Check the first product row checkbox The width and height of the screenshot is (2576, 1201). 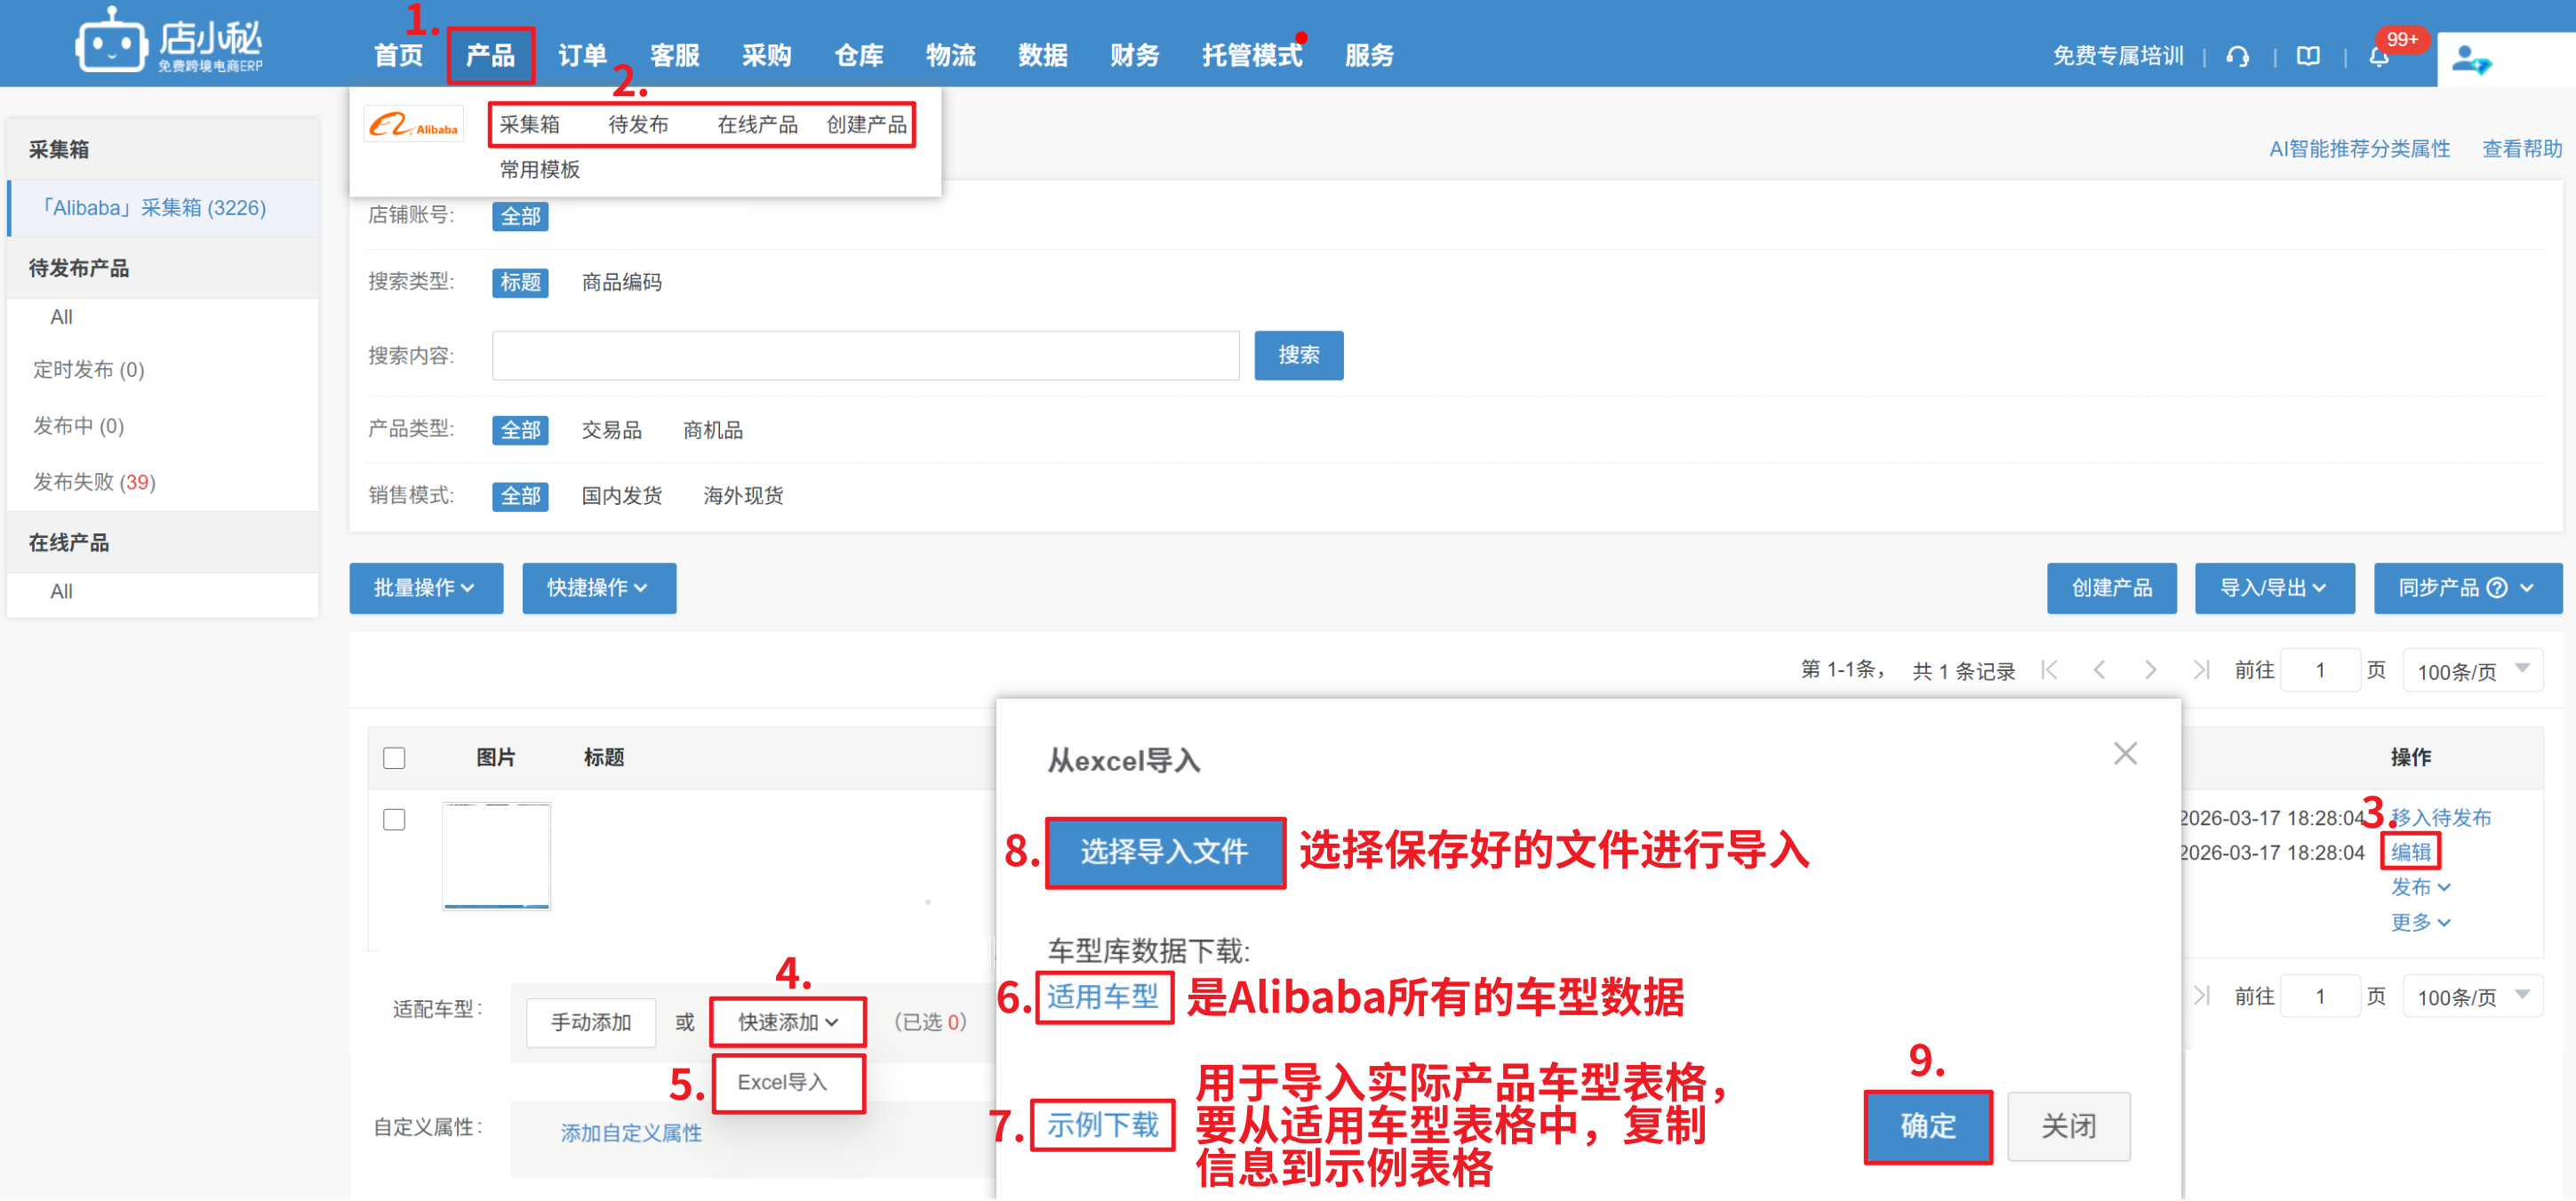394,819
